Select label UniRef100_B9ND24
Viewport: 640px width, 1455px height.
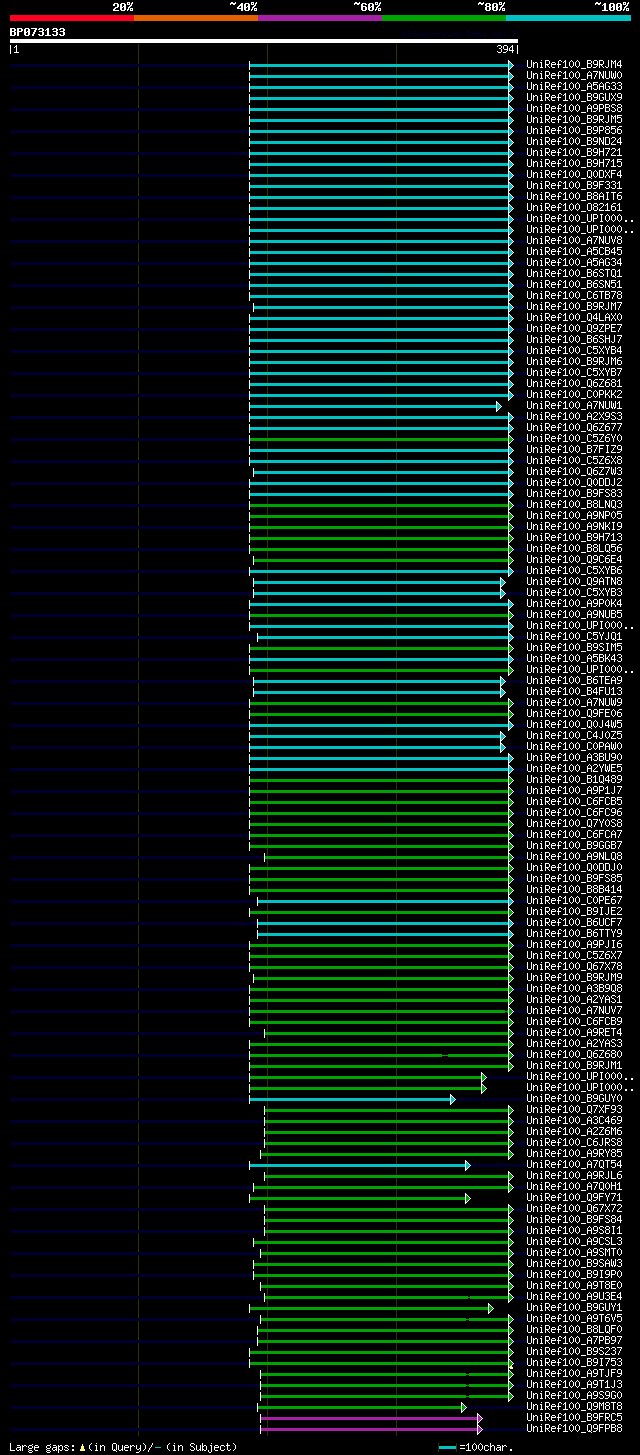click(574, 141)
